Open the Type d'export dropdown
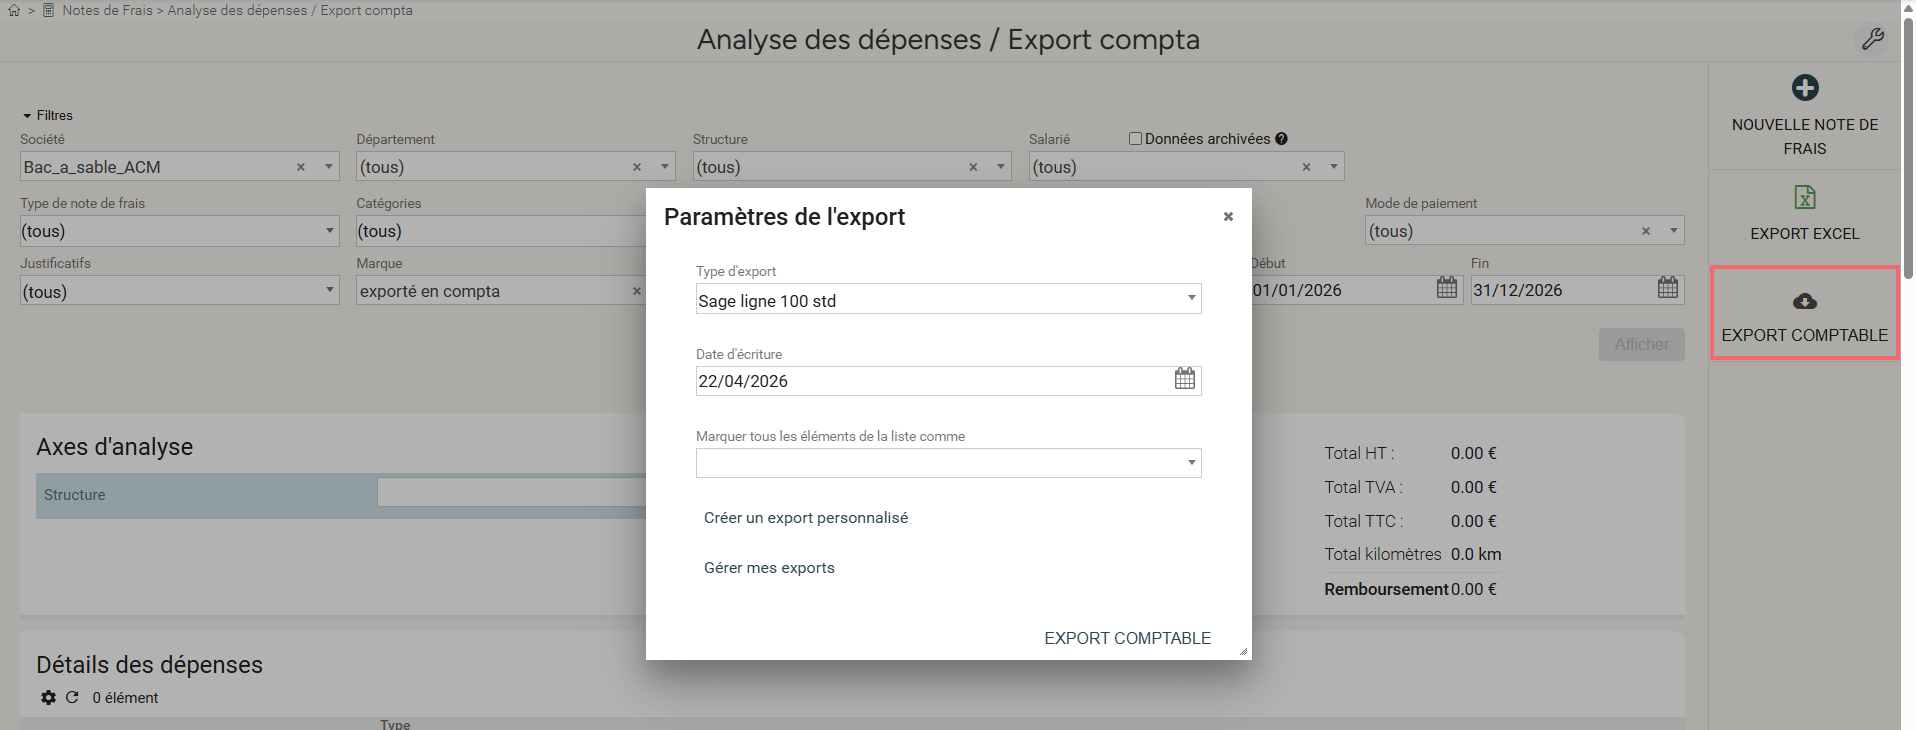 point(947,299)
